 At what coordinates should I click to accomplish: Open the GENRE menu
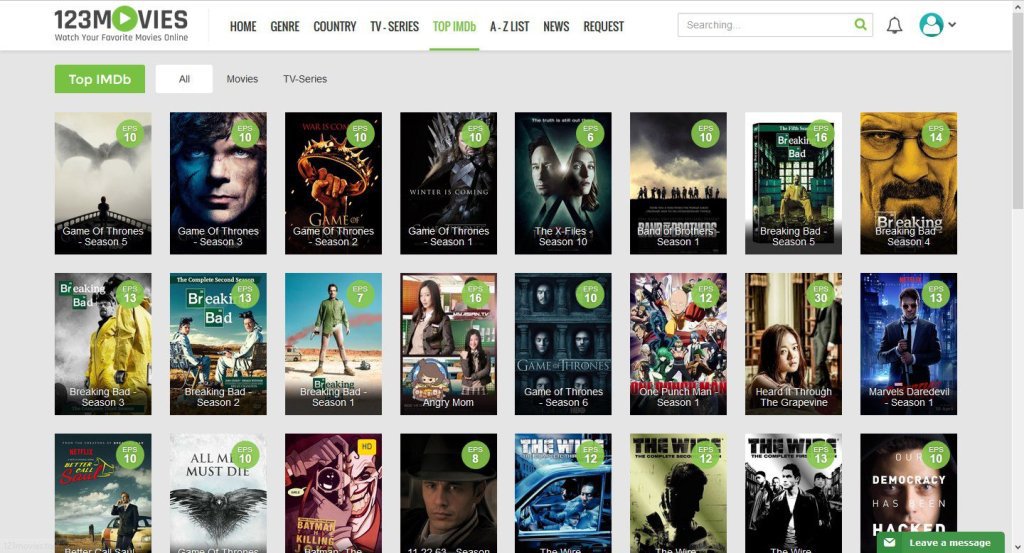(284, 26)
